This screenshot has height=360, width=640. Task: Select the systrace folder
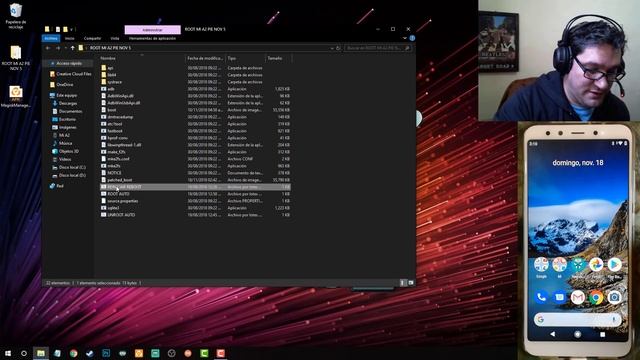pos(196,82)
